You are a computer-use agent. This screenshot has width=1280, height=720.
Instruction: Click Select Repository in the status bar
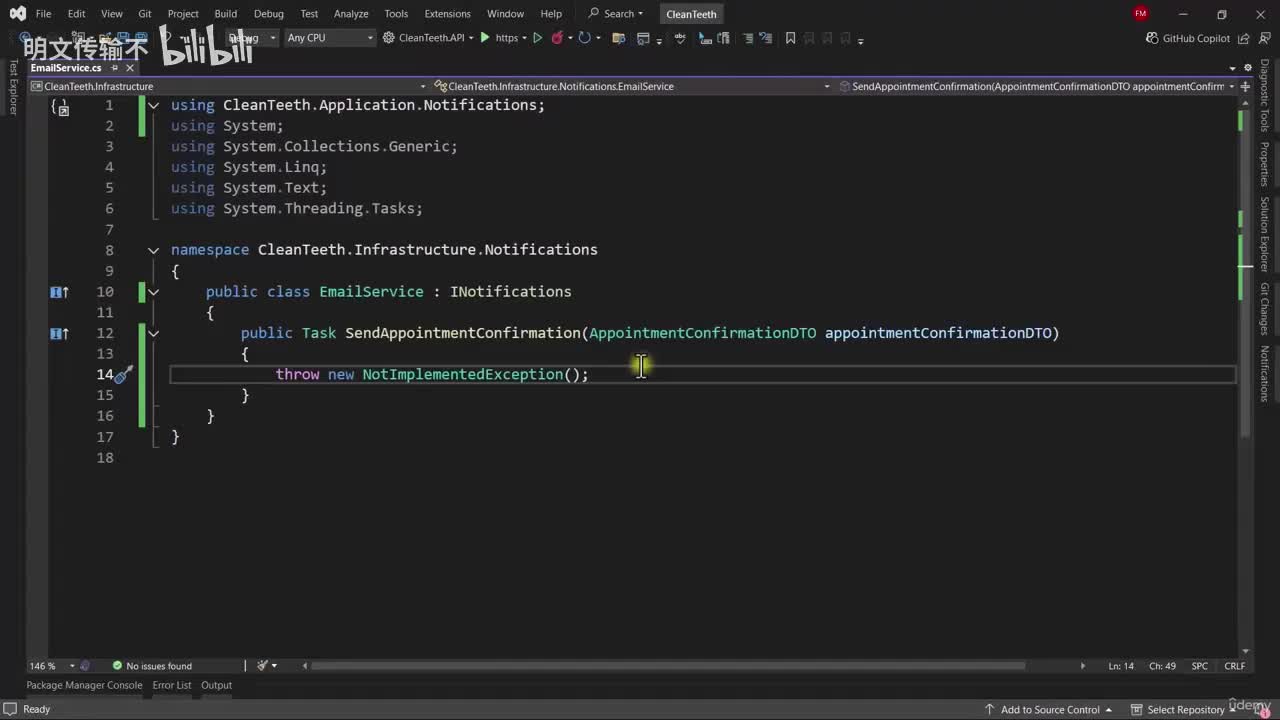coord(1186,710)
